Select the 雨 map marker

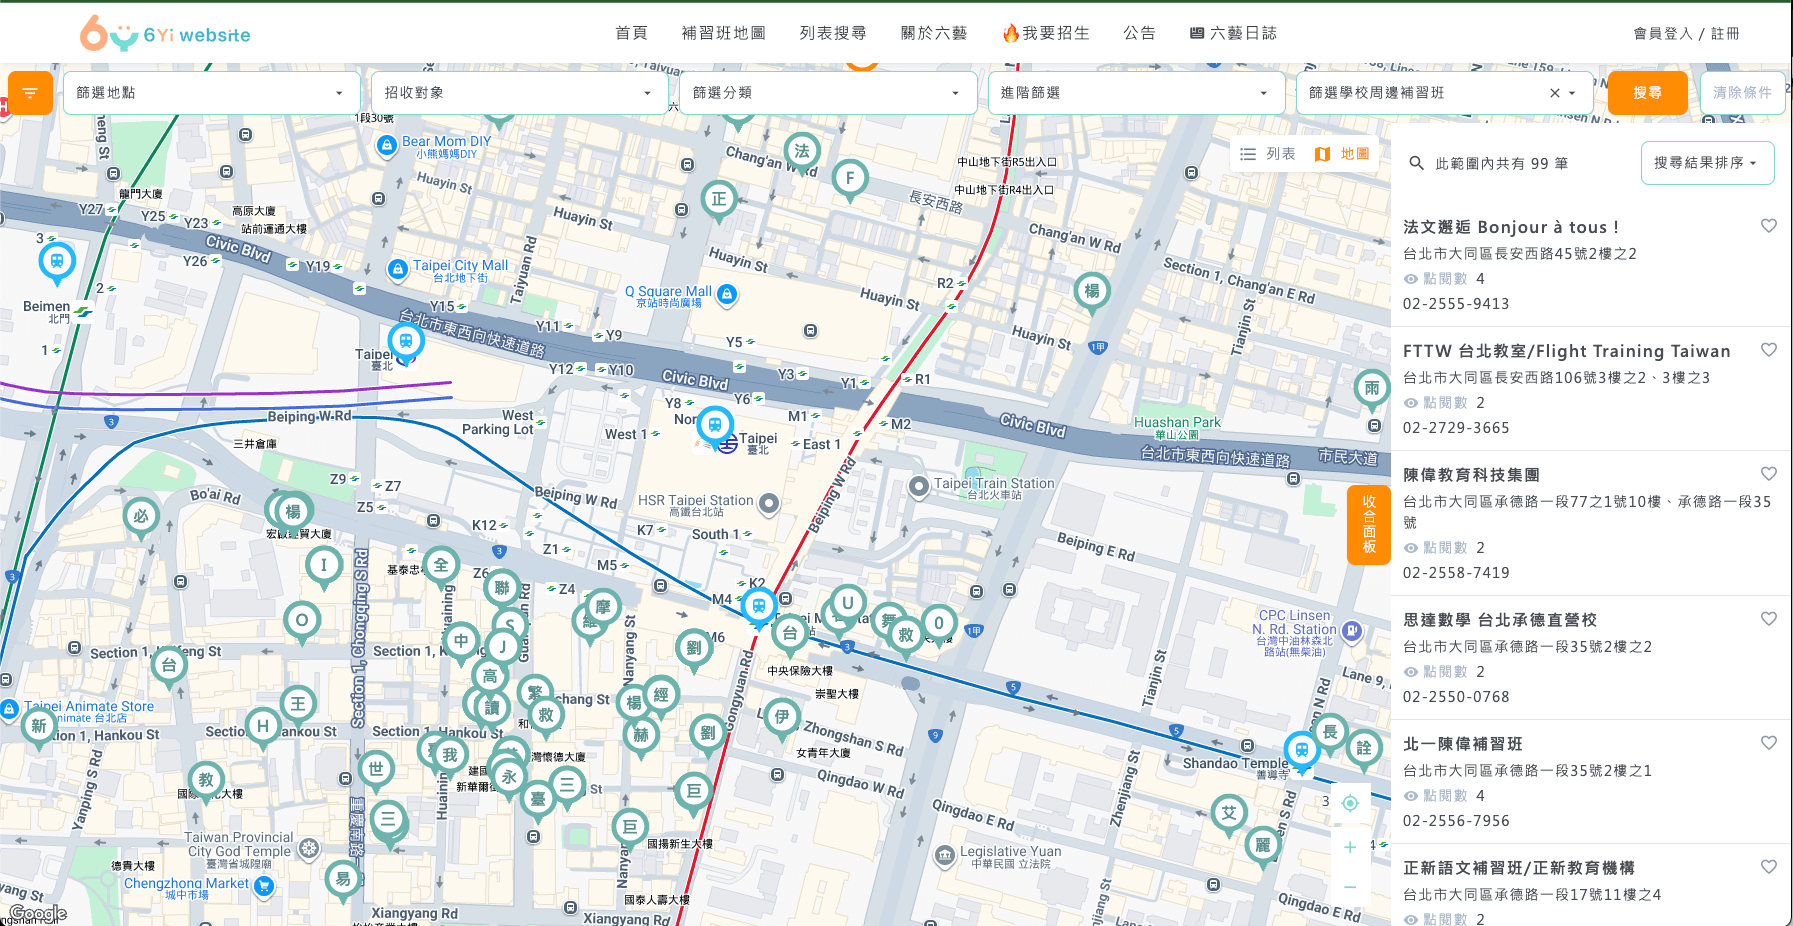tap(1372, 389)
